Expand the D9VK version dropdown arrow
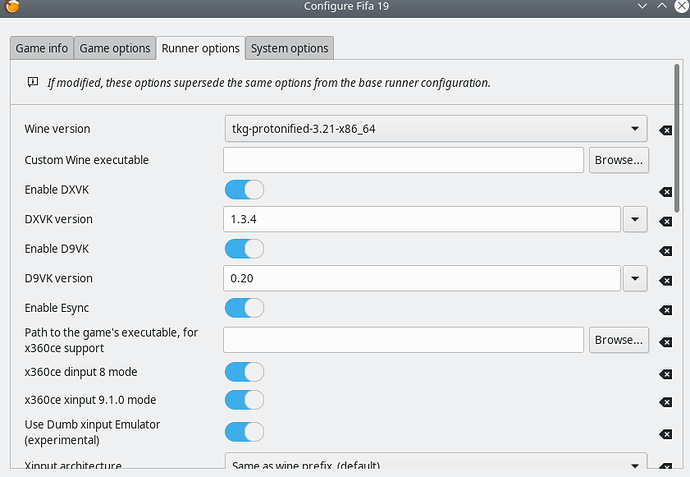This screenshot has height=477, width=690. tap(635, 278)
